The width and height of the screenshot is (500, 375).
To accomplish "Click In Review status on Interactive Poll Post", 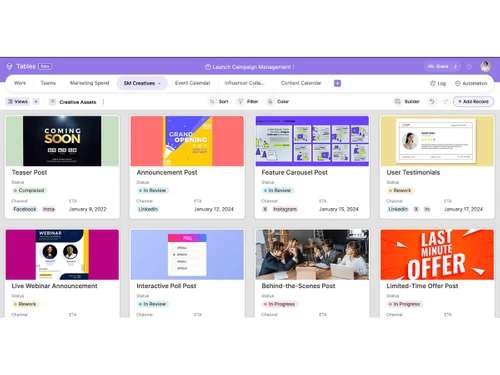I will [x=152, y=304].
